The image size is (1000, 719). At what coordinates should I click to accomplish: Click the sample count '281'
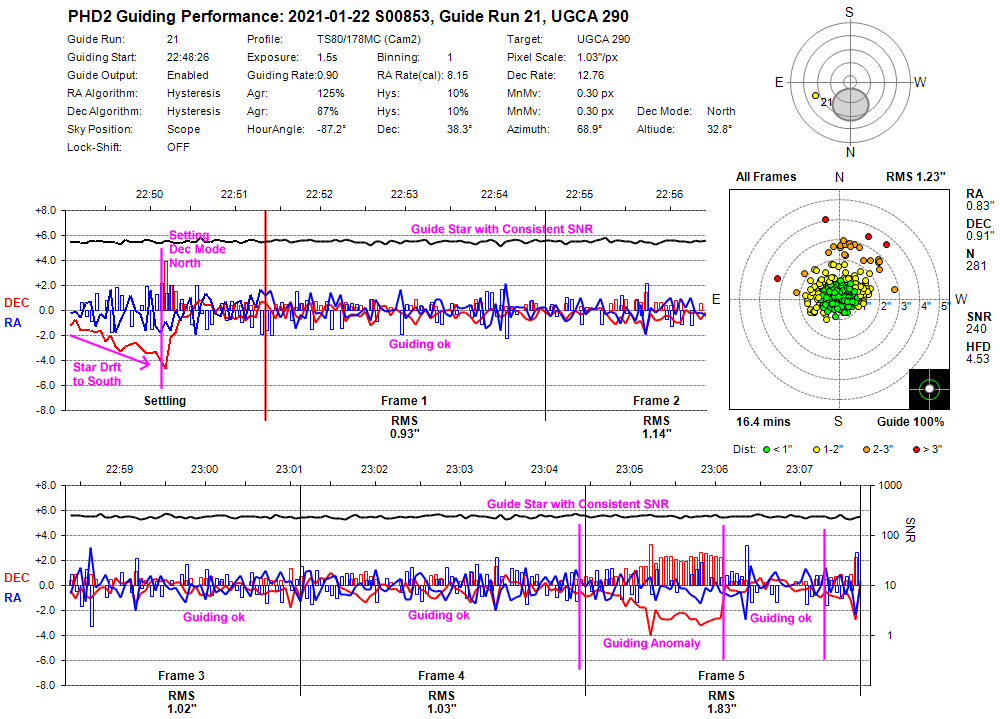coord(976,265)
